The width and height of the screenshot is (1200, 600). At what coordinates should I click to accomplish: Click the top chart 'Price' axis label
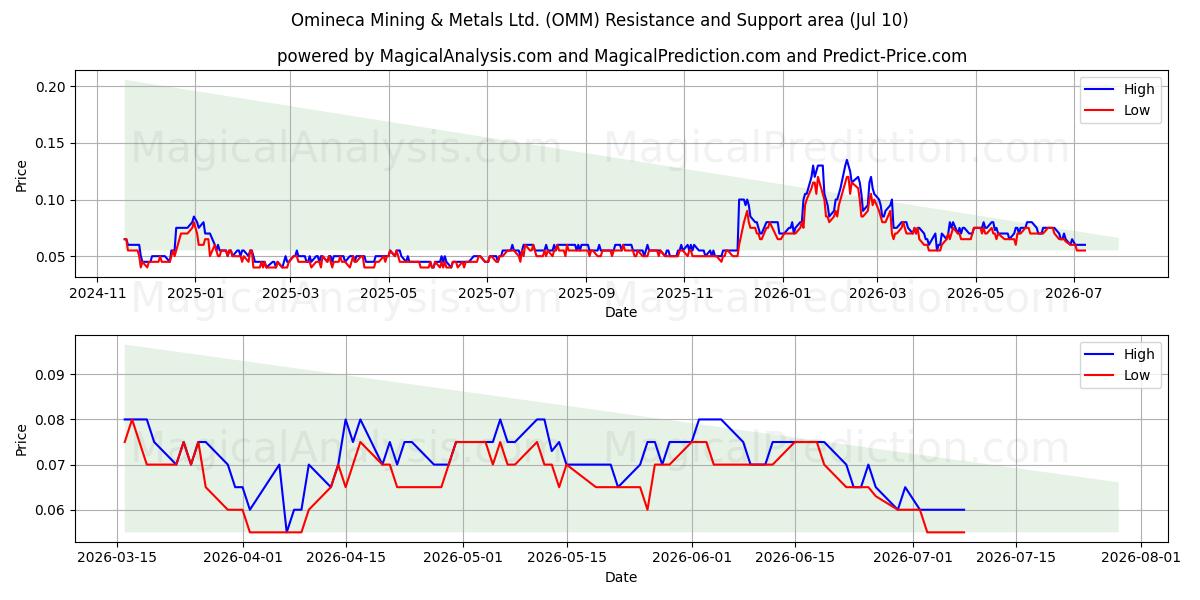click(x=21, y=175)
